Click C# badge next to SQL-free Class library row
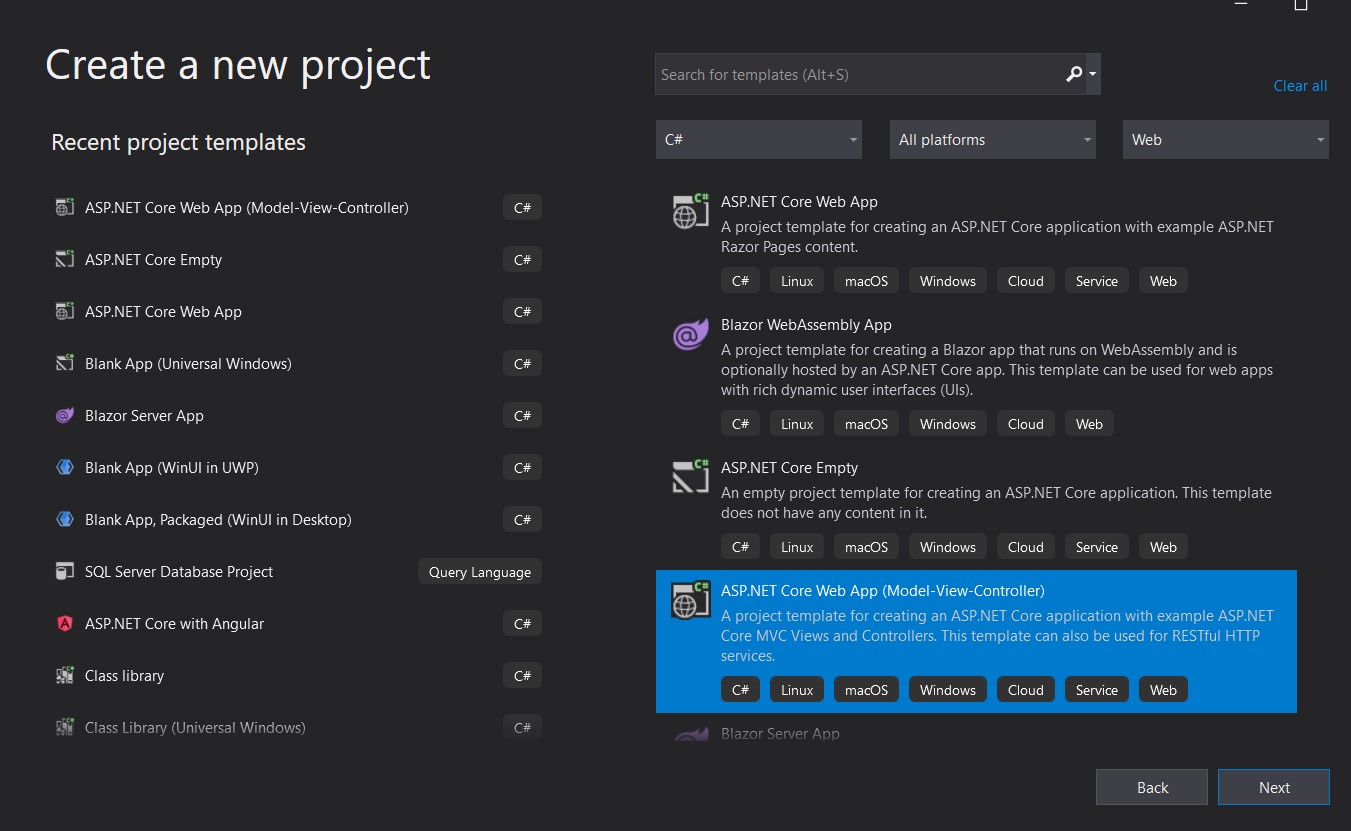This screenshot has width=1351, height=831. (x=522, y=676)
